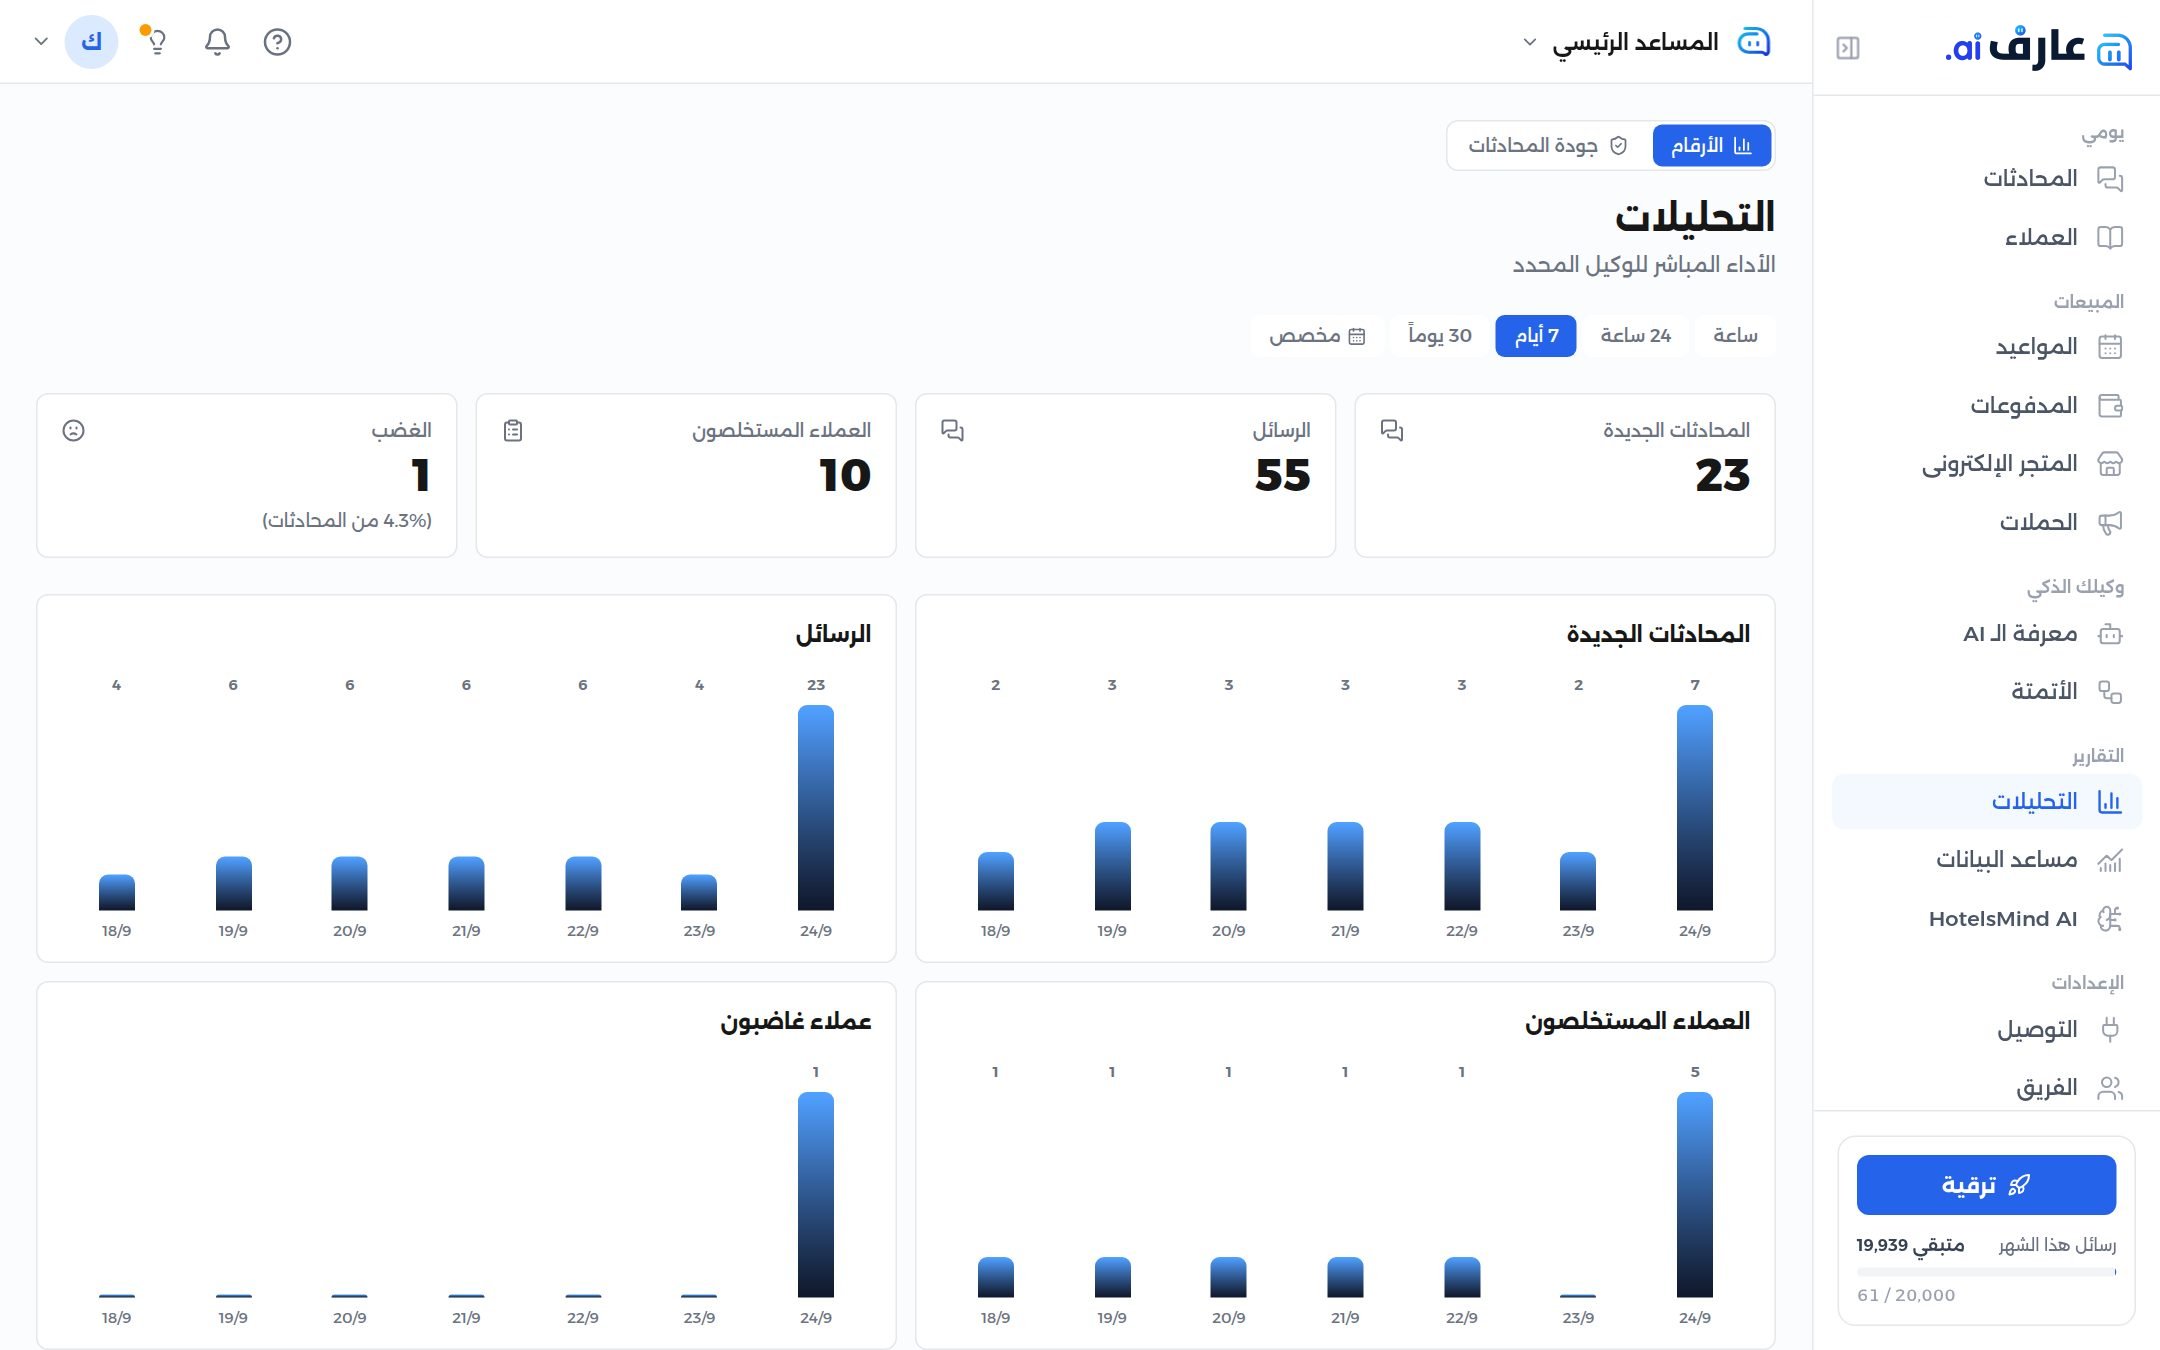Open the مخصص custom date range
Viewport: 2160px width, 1350px height.
(1317, 336)
